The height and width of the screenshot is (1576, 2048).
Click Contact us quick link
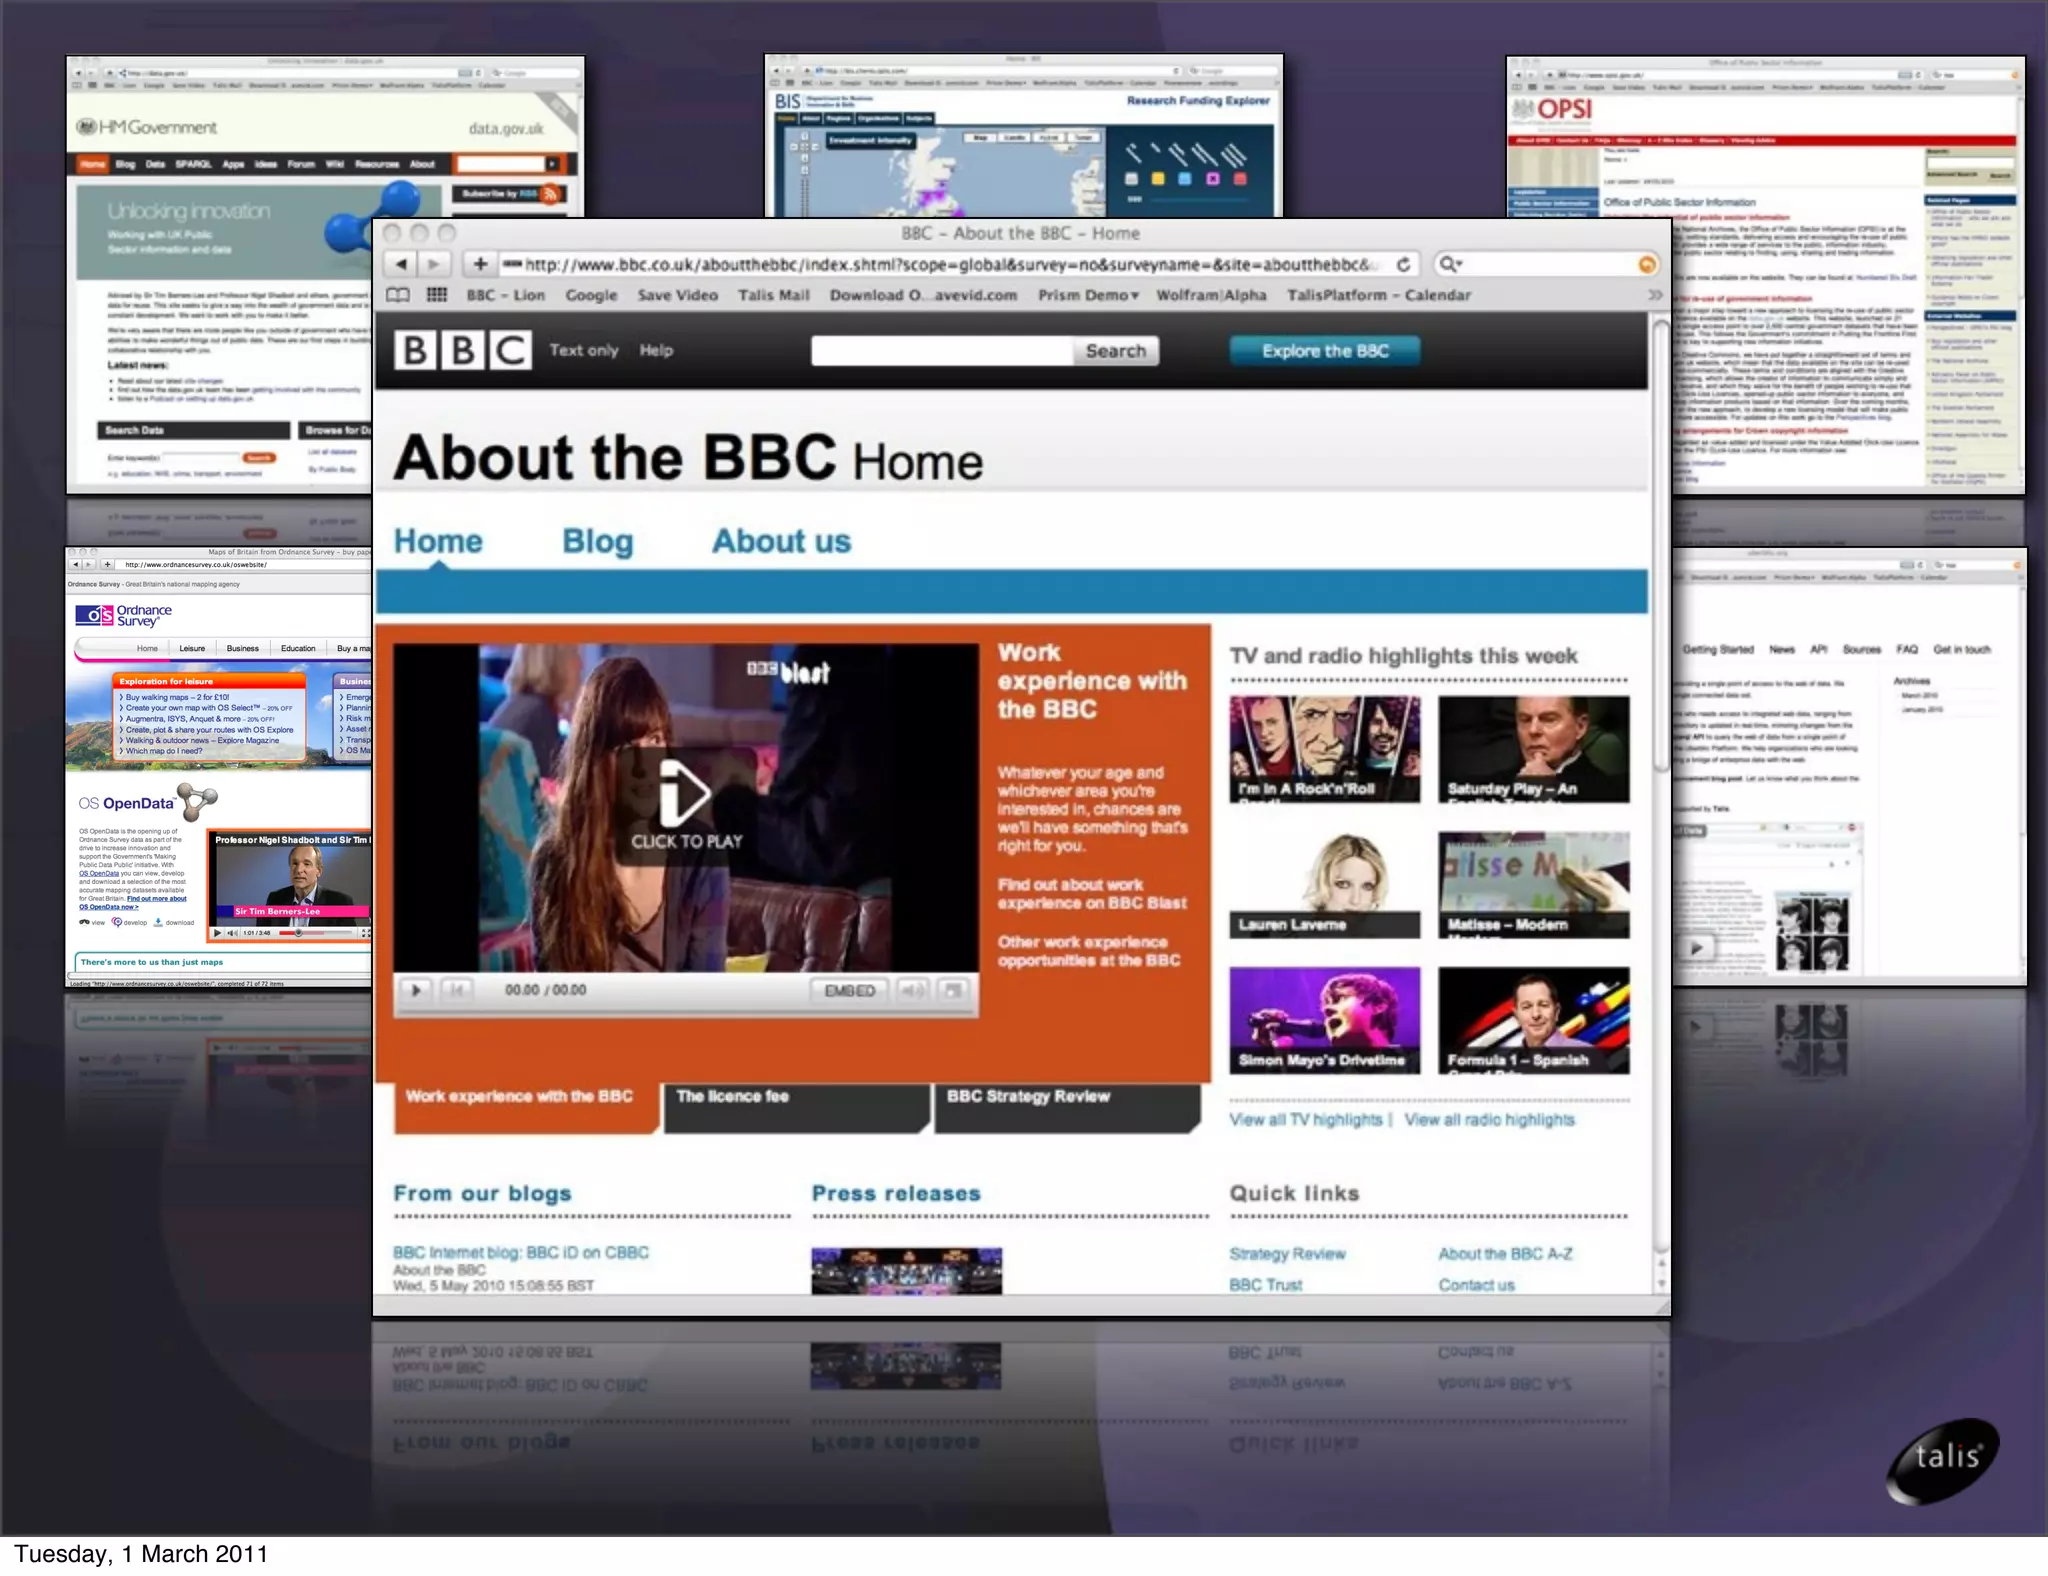coord(1476,1285)
